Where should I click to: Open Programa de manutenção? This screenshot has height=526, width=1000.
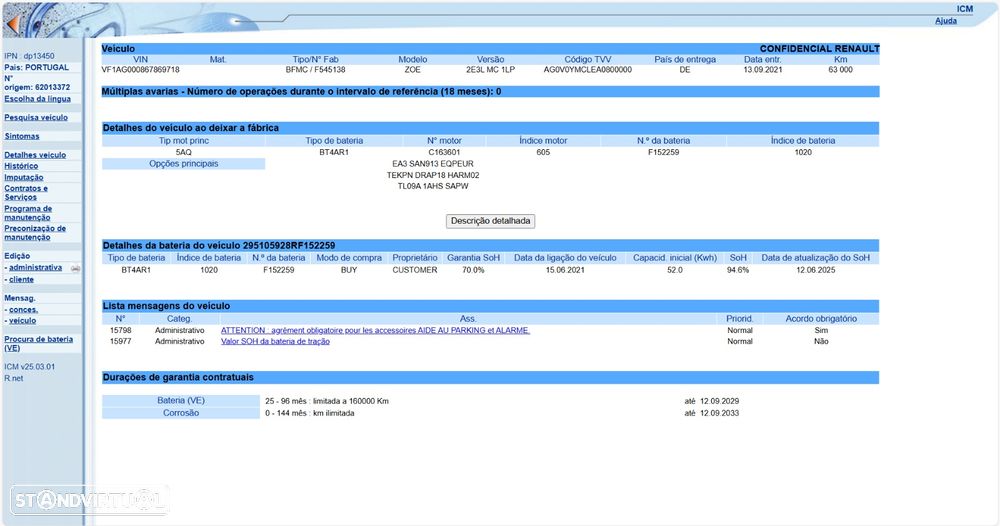coord(28,213)
